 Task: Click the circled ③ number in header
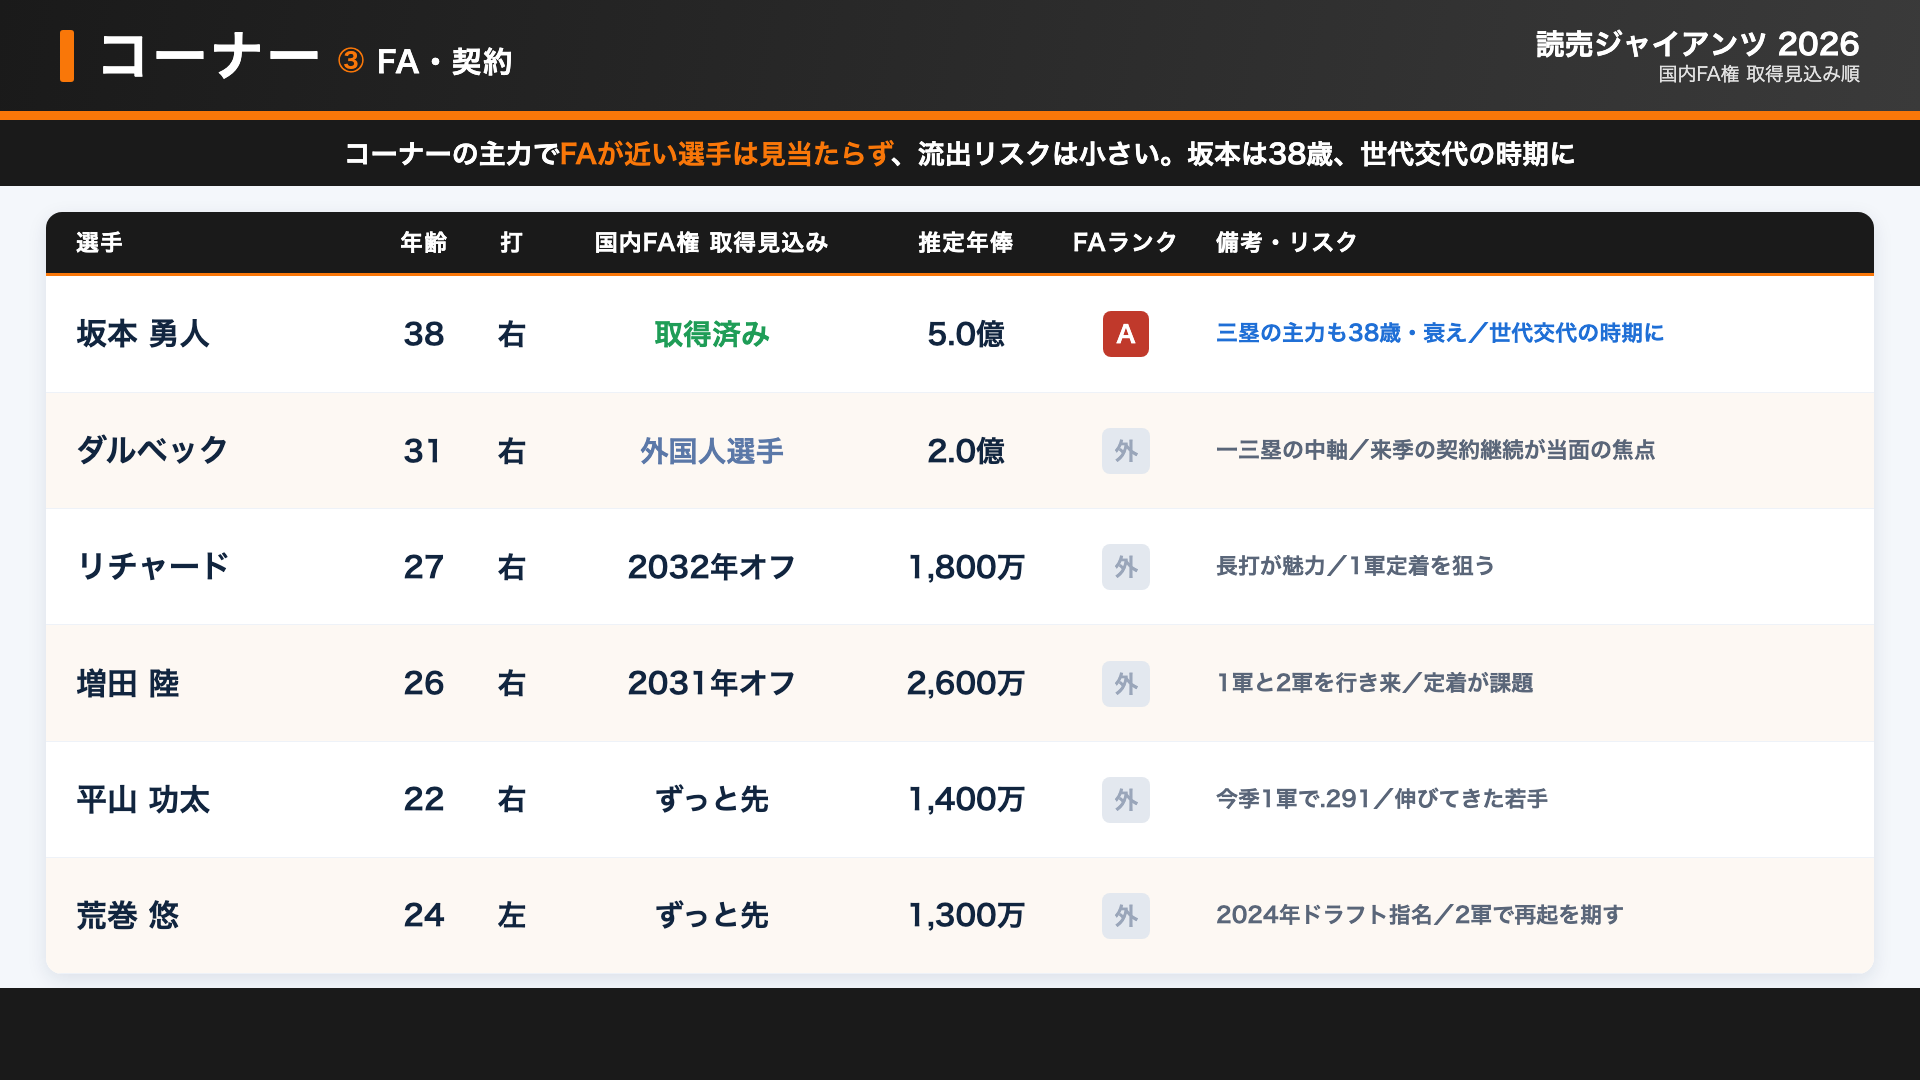[351, 61]
